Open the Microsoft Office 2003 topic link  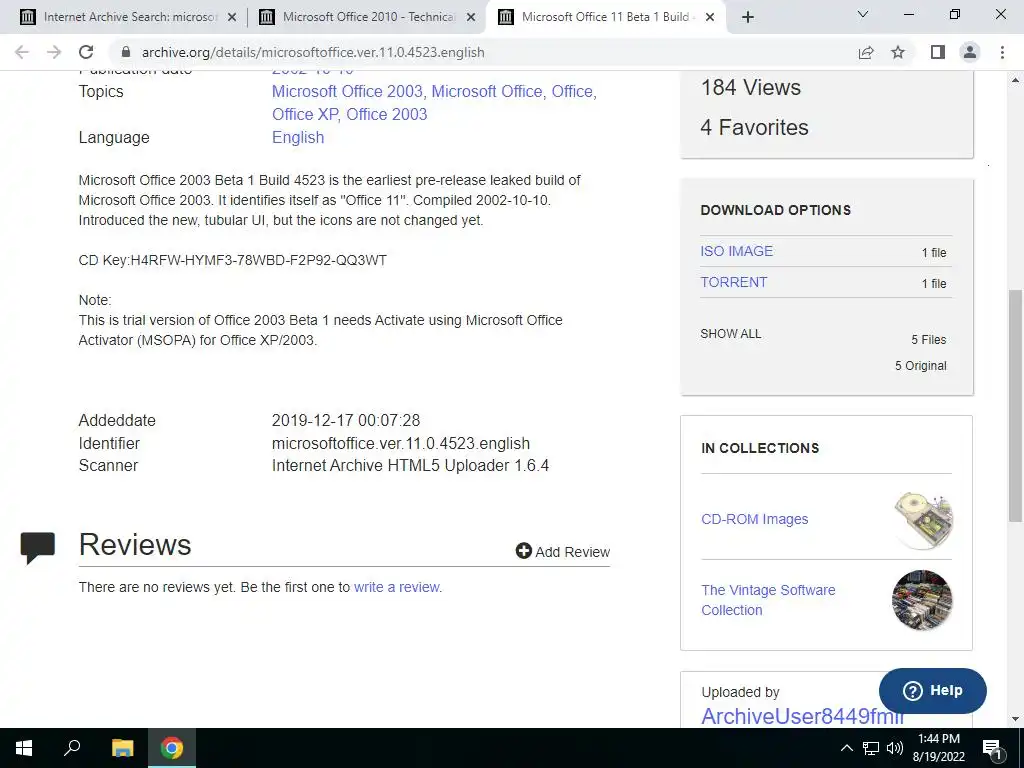347,91
